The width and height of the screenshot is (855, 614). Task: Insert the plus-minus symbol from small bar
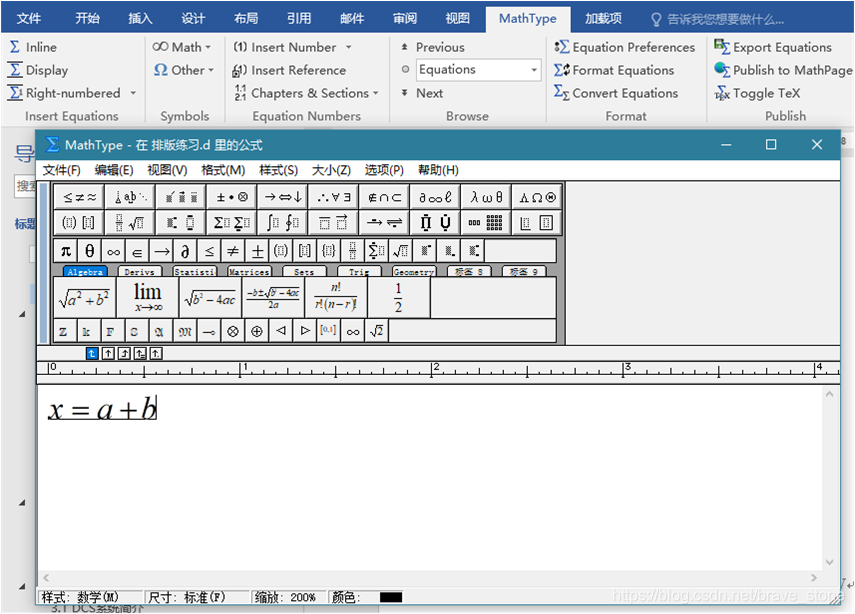point(257,251)
